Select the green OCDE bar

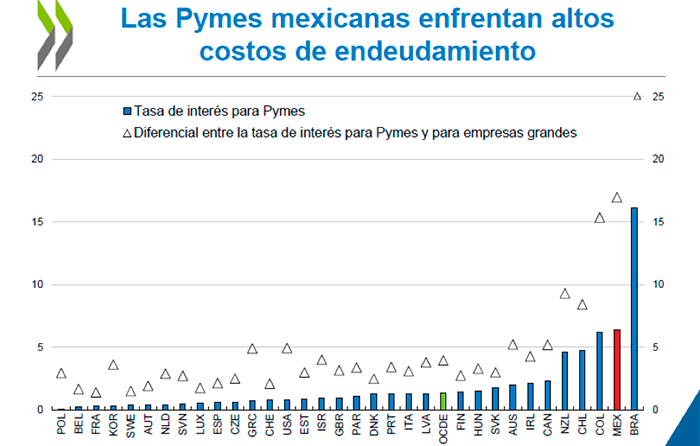[x=443, y=401]
